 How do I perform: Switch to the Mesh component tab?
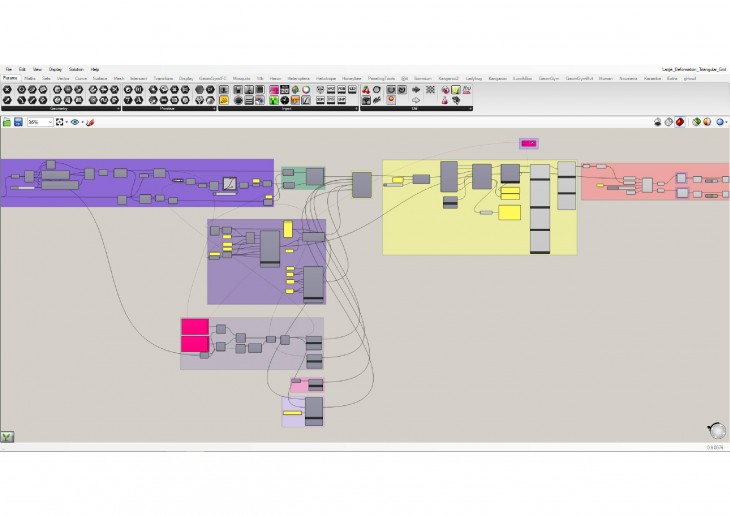pos(118,77)
